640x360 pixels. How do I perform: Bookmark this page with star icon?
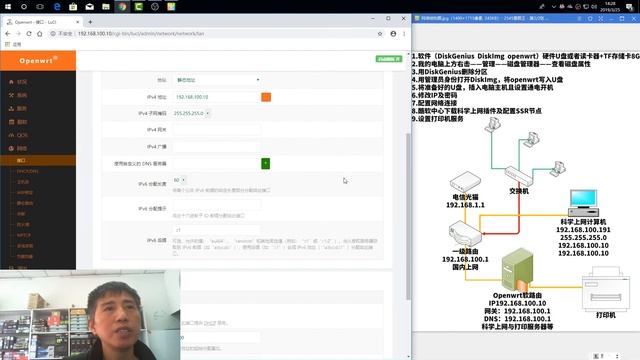click(x=380, y=34)
